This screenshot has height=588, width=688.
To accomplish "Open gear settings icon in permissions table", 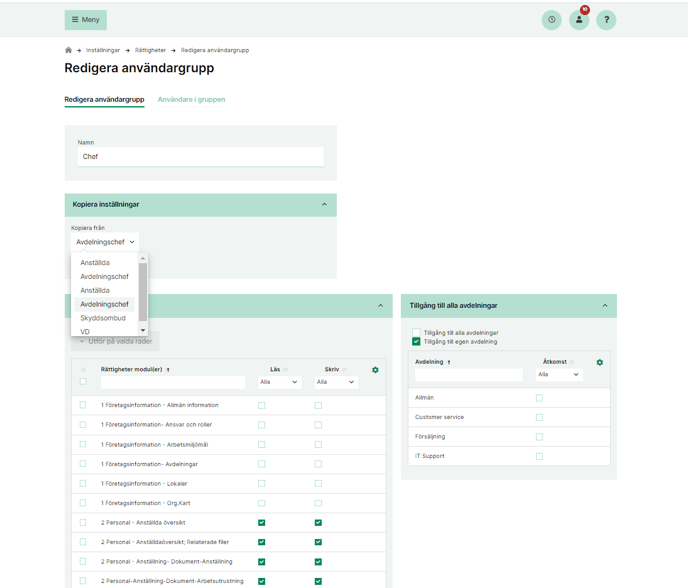I will [375, 370].
